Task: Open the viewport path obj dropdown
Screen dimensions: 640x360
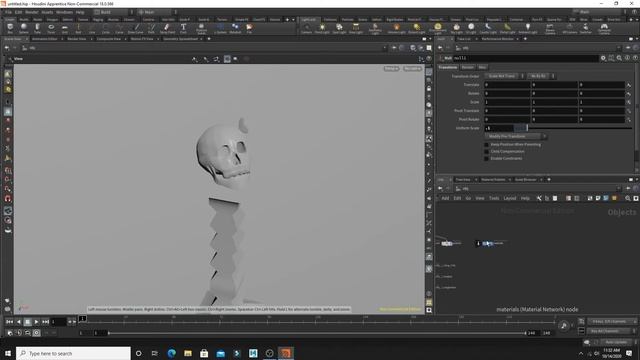Action: [x=384, y=48]
